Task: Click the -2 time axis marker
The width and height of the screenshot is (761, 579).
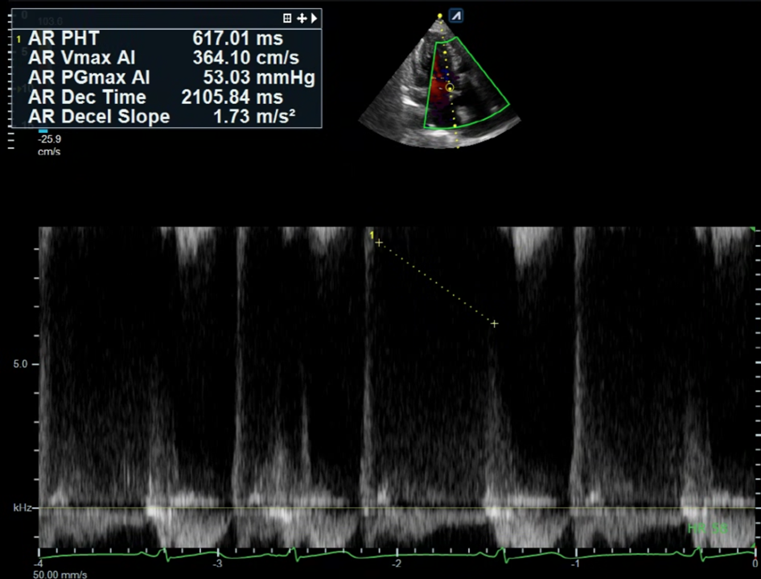Action: tap(397, 563)
